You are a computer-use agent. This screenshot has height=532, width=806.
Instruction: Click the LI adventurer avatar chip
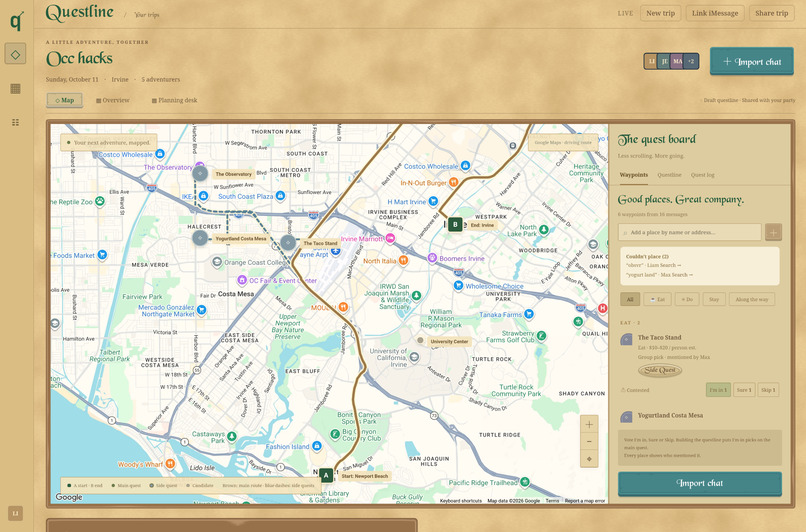651,61
